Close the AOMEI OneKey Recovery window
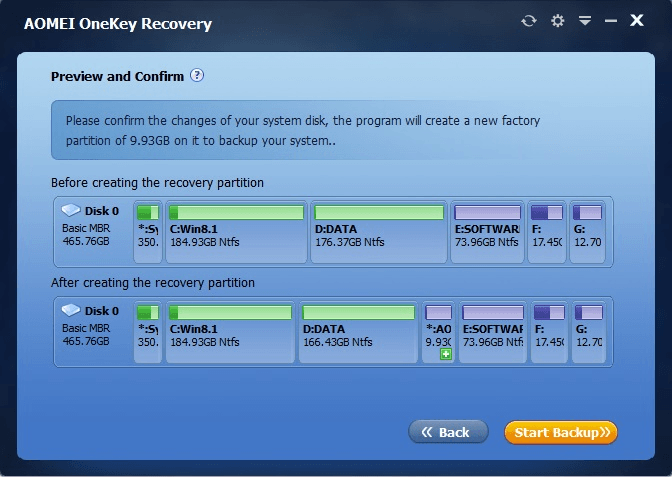672x477 pixels. point(636,20)
